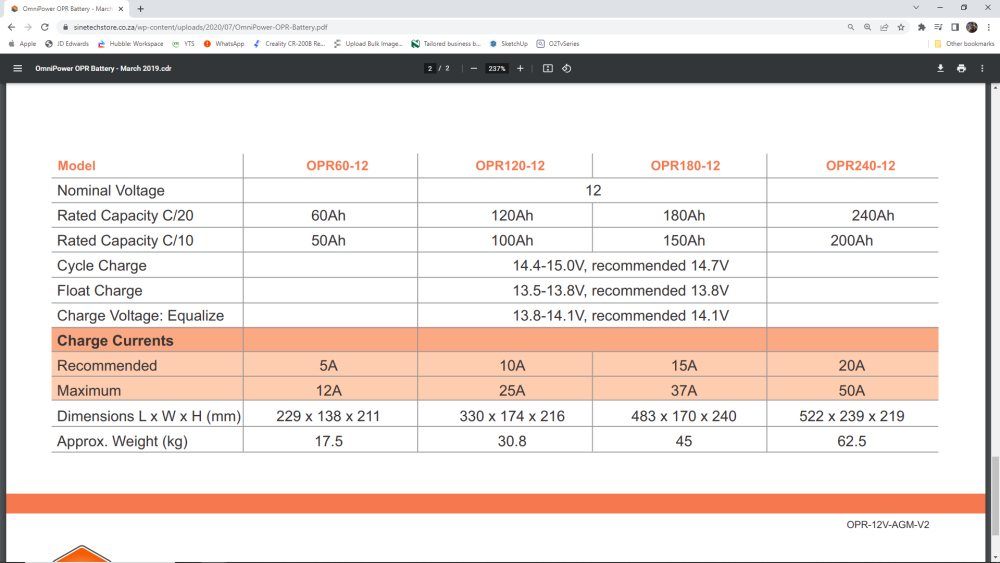The height and width of the screenshot is (563, 1000).
Task: Open PDF viewer more actions menu
Action: tap(982, 68)
